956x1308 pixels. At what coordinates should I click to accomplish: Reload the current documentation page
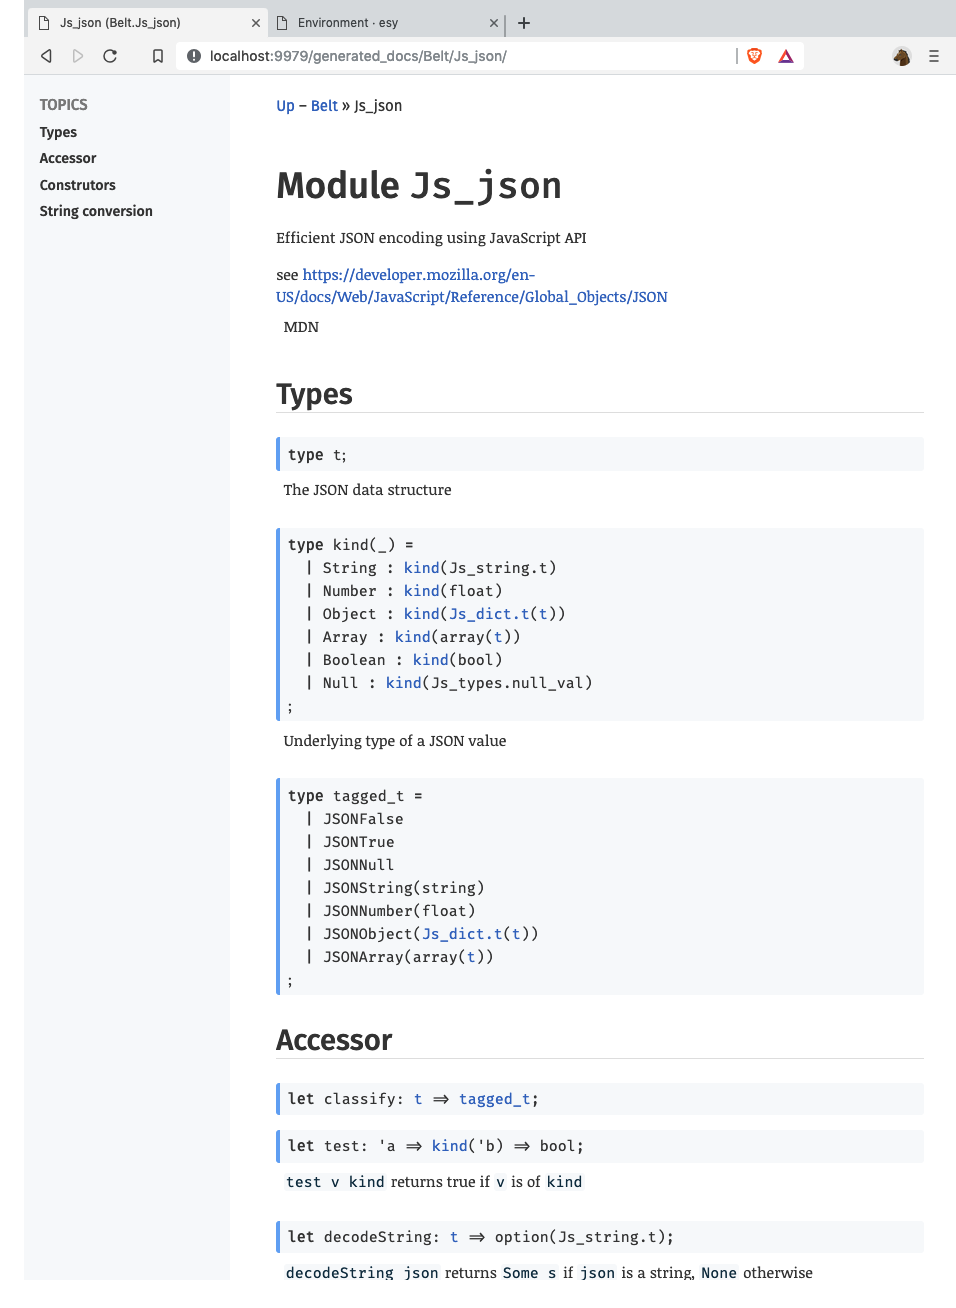pyautogui.click(x=110, y=56)
